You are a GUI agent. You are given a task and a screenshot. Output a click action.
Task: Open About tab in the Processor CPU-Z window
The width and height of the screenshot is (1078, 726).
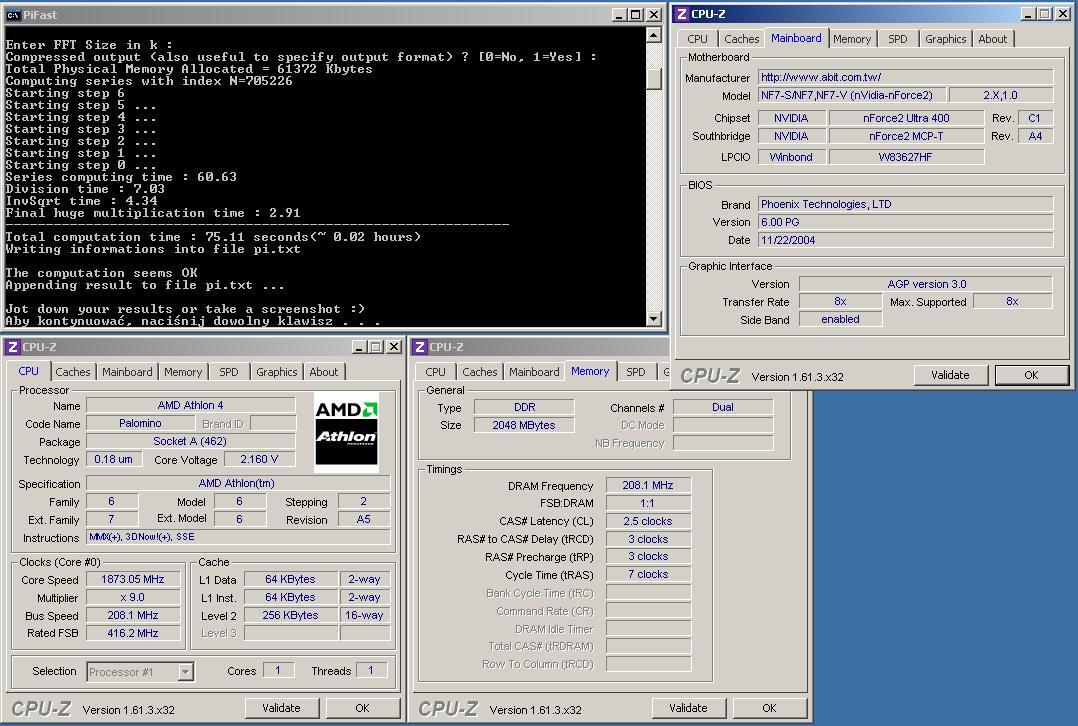[x=323, y=372]
